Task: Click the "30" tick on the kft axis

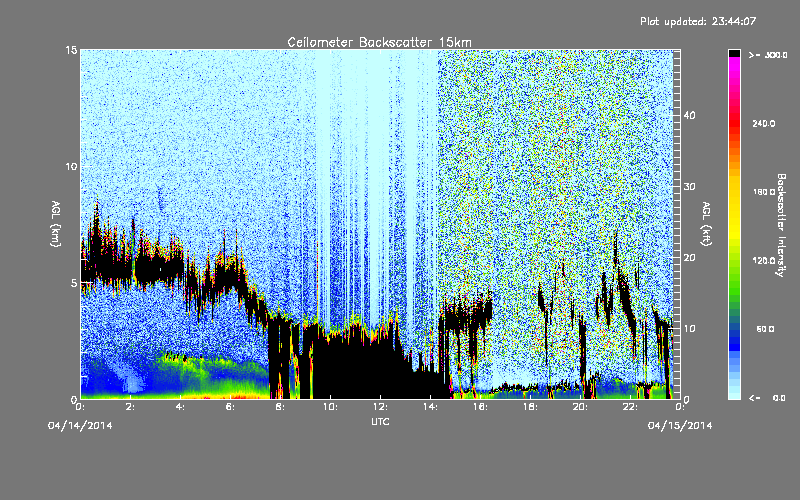Action: click(689, 186)
